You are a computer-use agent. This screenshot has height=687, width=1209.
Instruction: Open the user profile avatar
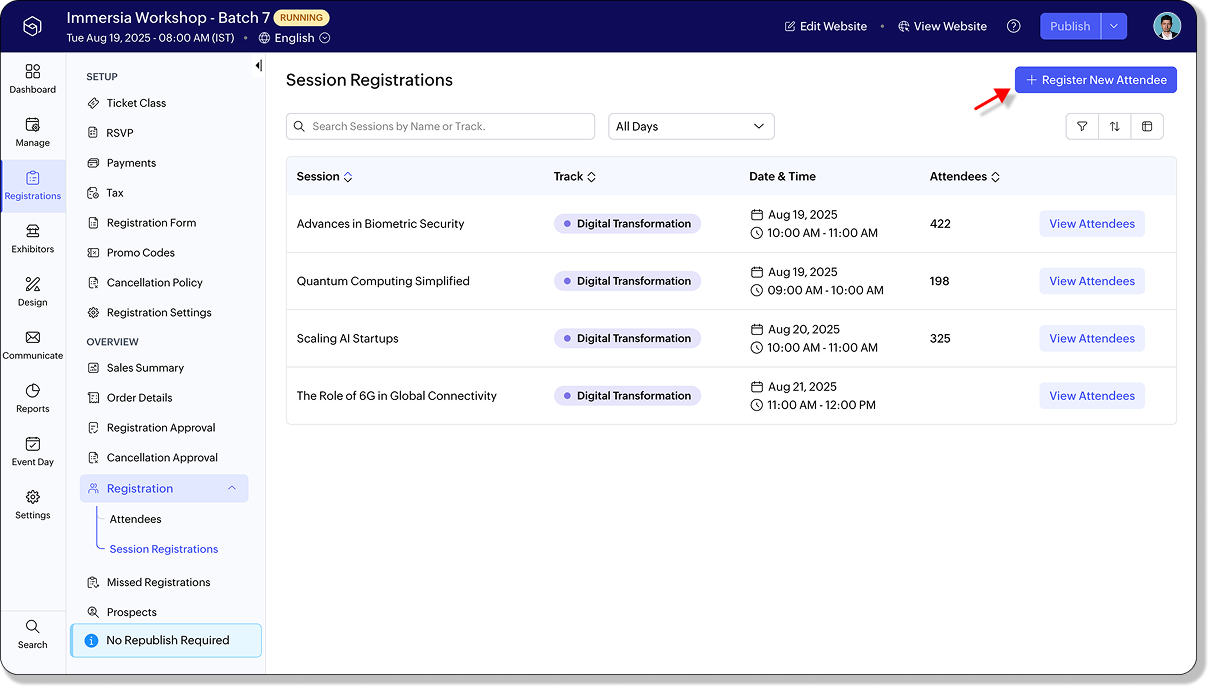coord(1166,27)
